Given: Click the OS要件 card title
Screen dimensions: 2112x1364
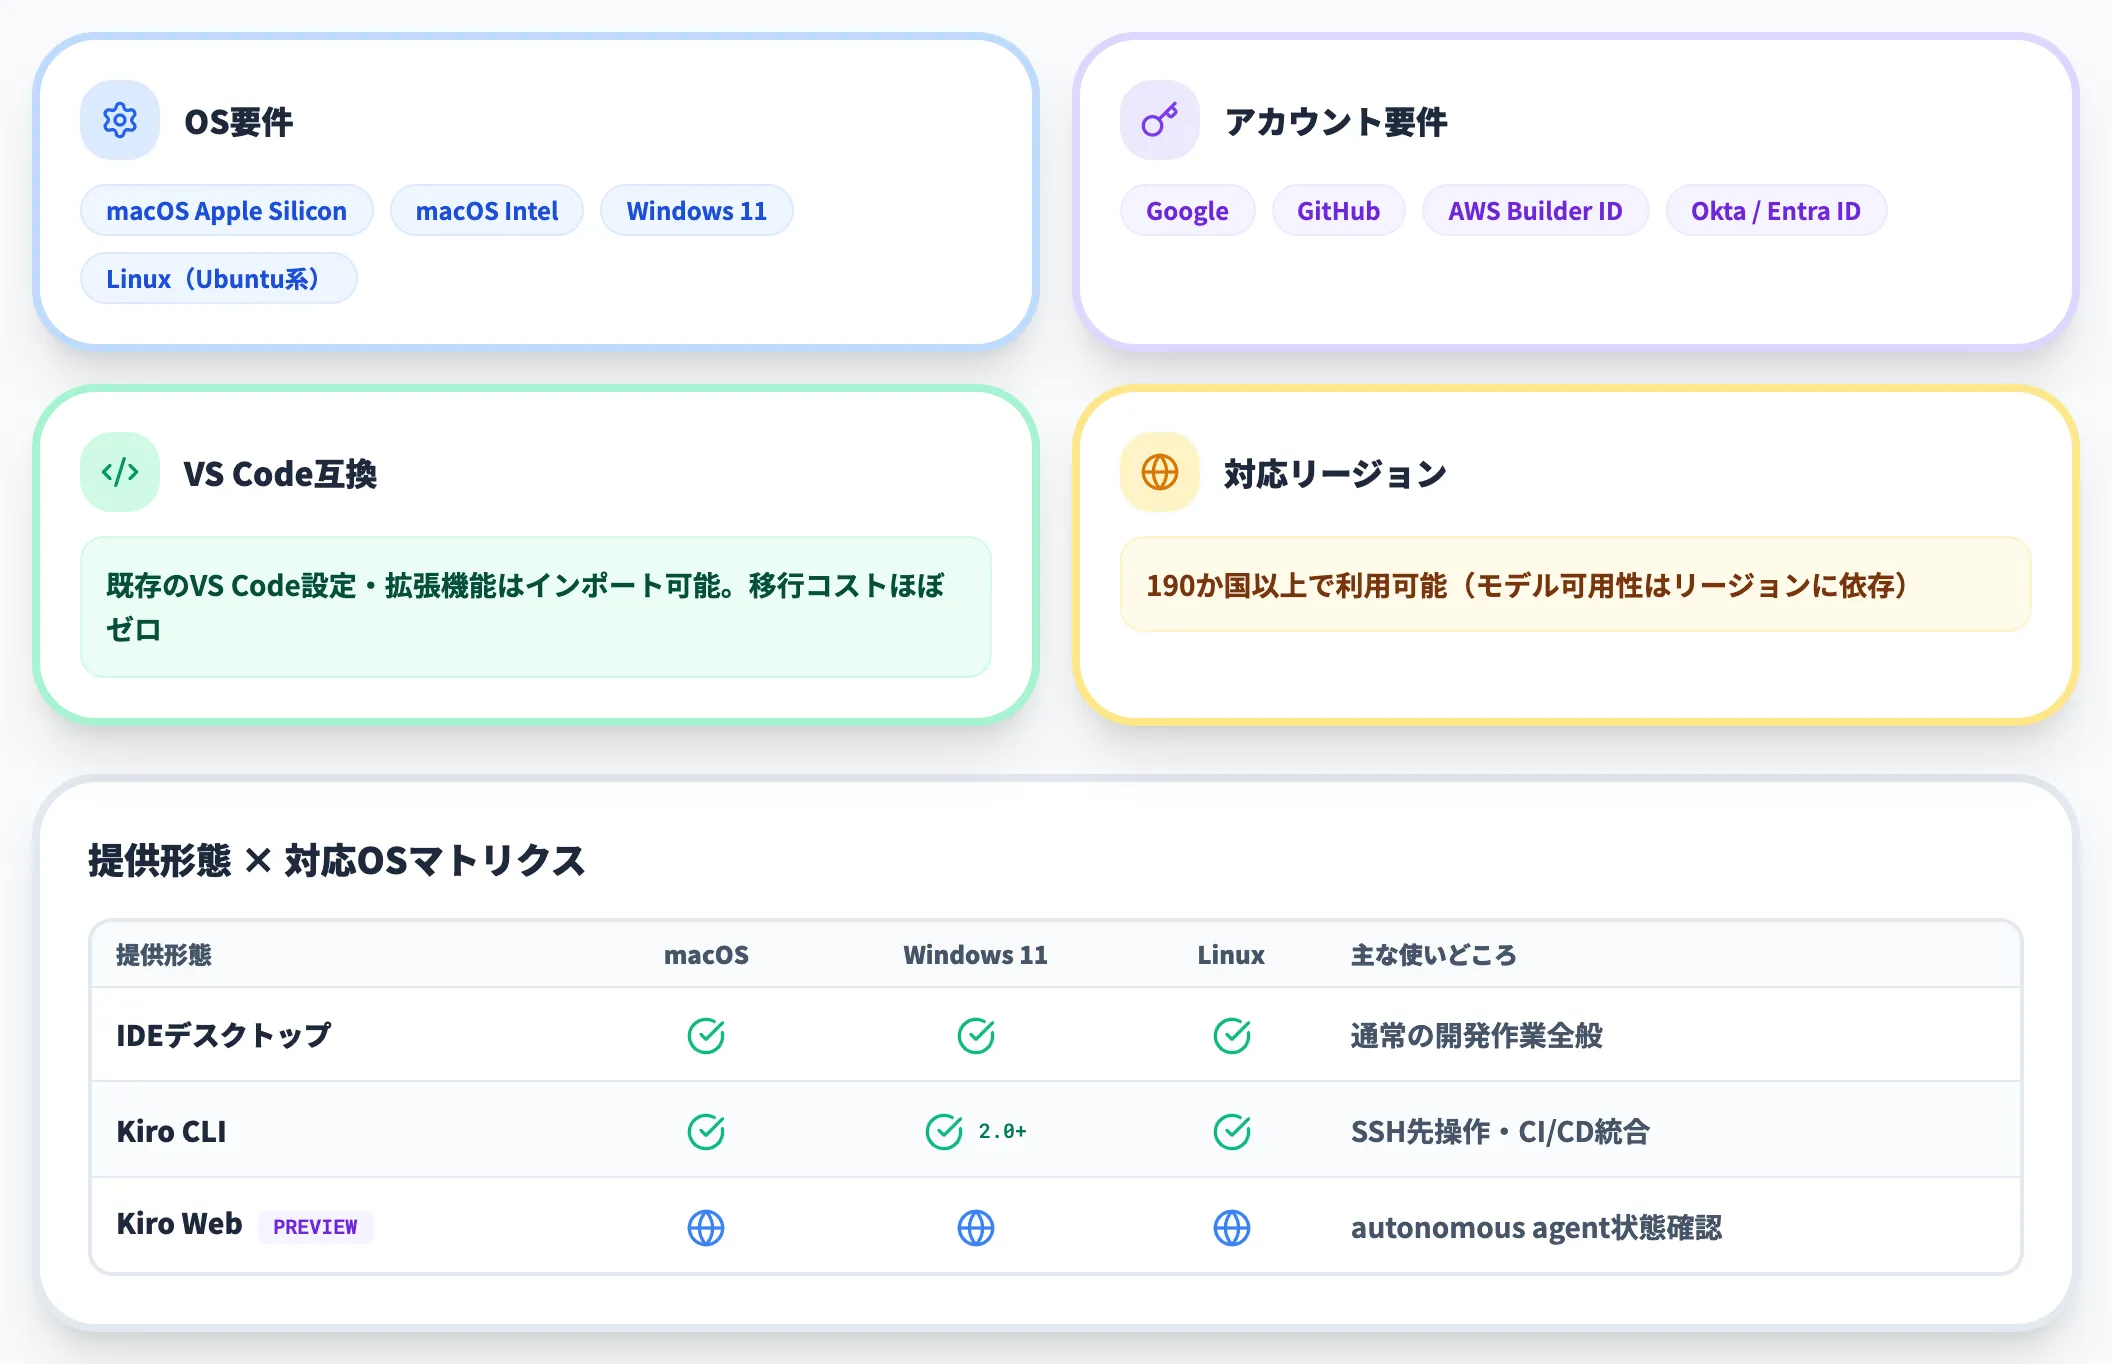Looking at the screenshot, I should pyautogui.click(x=239, y=122).
